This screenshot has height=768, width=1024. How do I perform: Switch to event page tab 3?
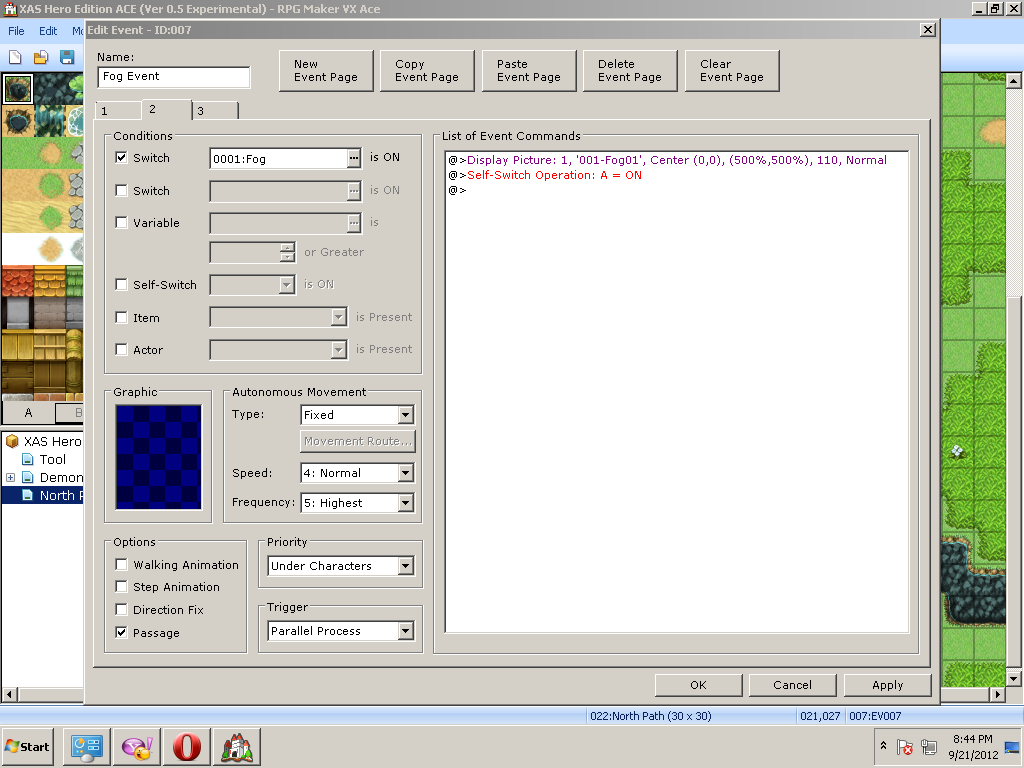[x=213, y=112]
